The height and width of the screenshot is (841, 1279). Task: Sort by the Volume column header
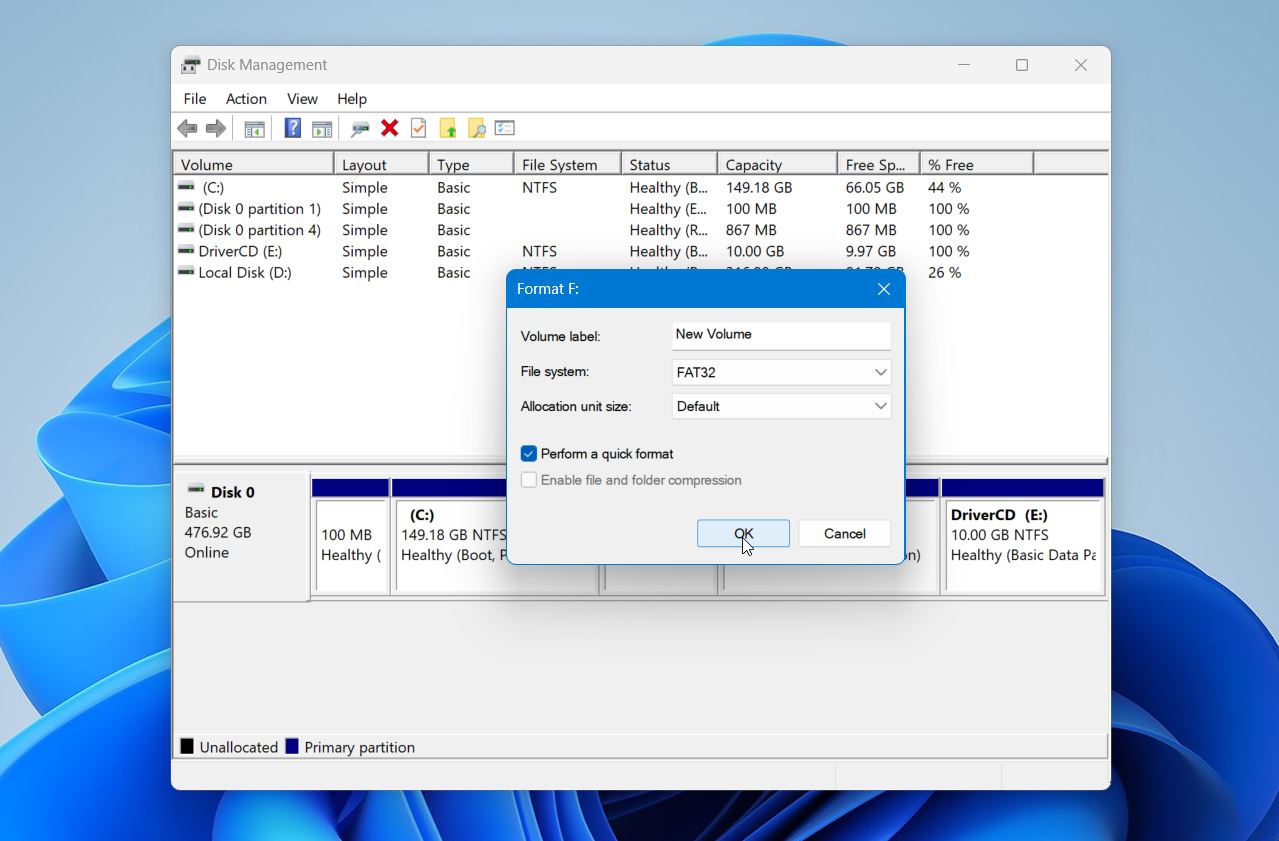tap(254, 164)
